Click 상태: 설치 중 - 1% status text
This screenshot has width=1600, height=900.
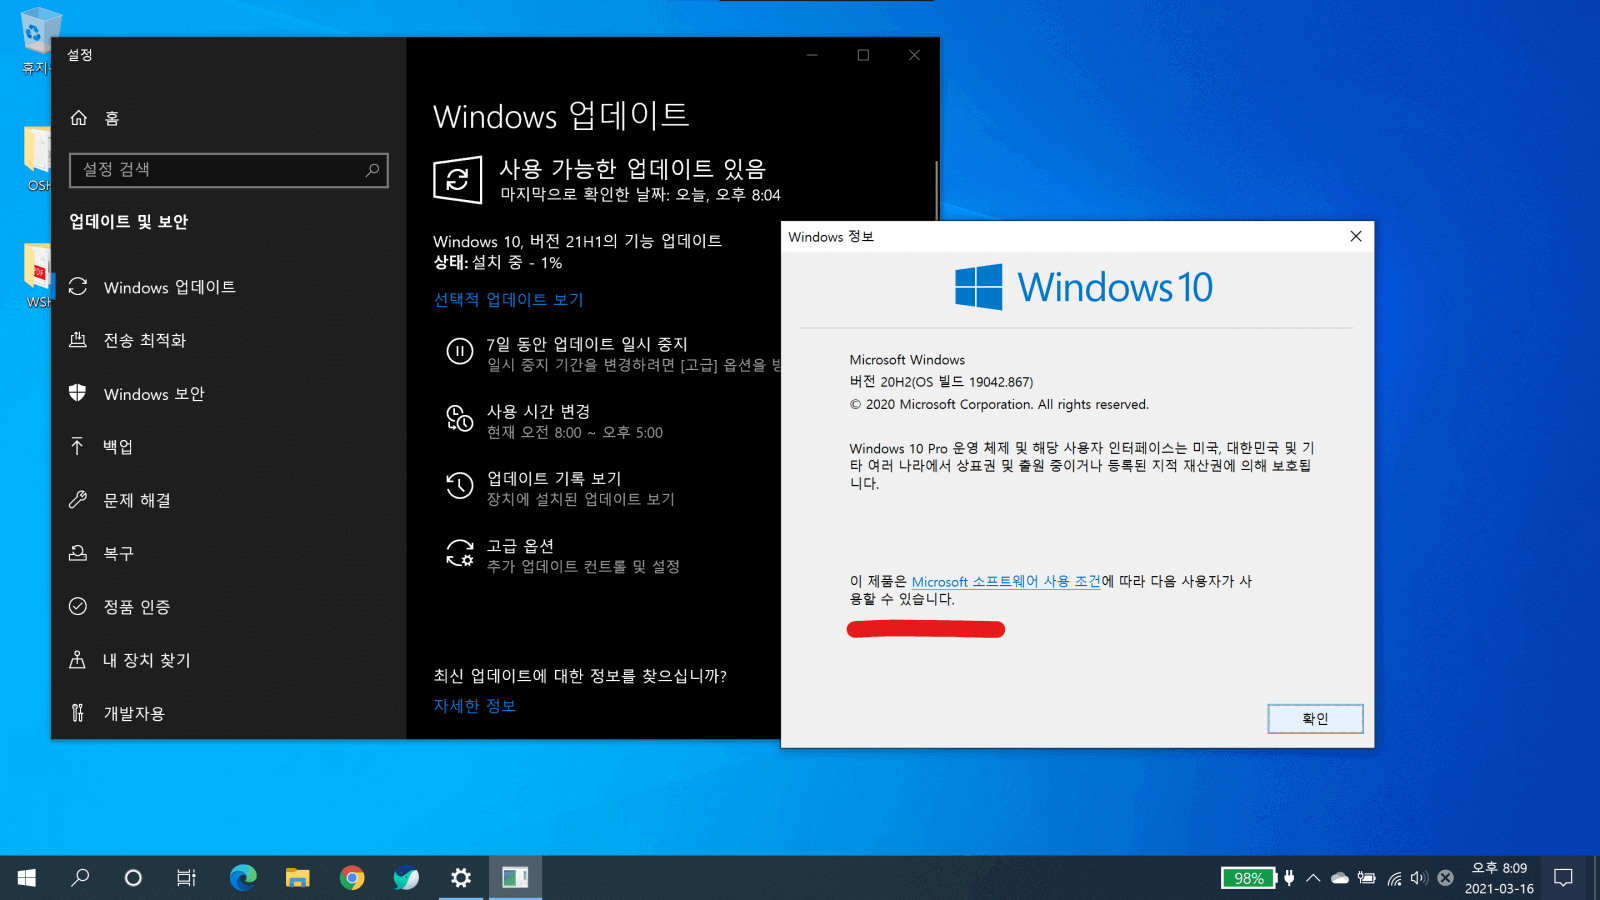click(x=498, y=263)
